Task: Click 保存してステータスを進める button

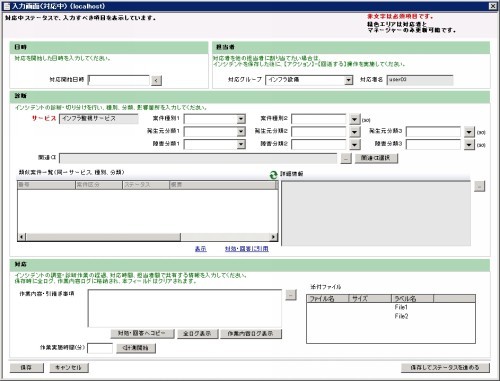Action: tap(445, 367)
